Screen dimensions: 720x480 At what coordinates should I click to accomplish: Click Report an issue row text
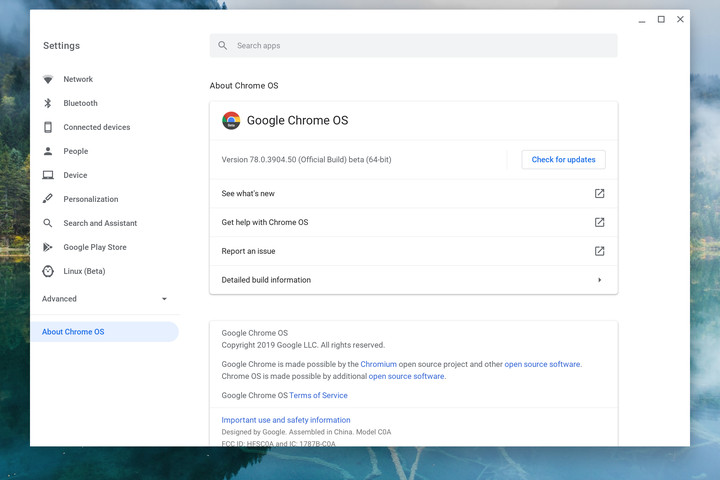[248, 251]
